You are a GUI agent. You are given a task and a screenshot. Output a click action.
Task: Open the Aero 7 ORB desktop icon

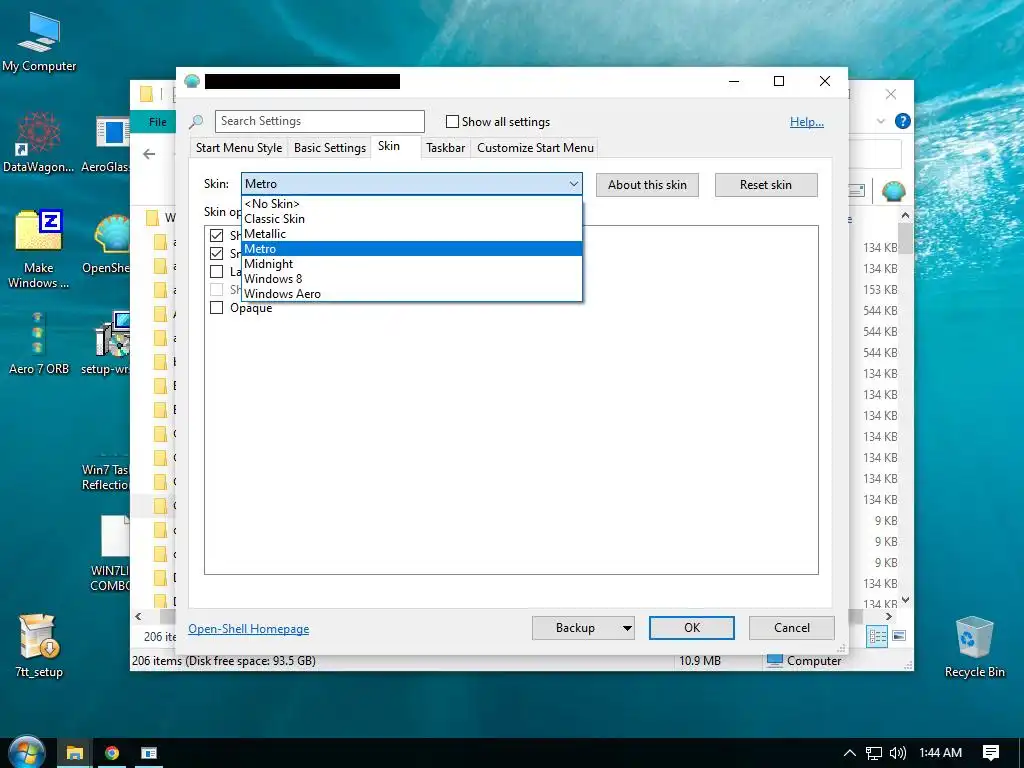39,343
